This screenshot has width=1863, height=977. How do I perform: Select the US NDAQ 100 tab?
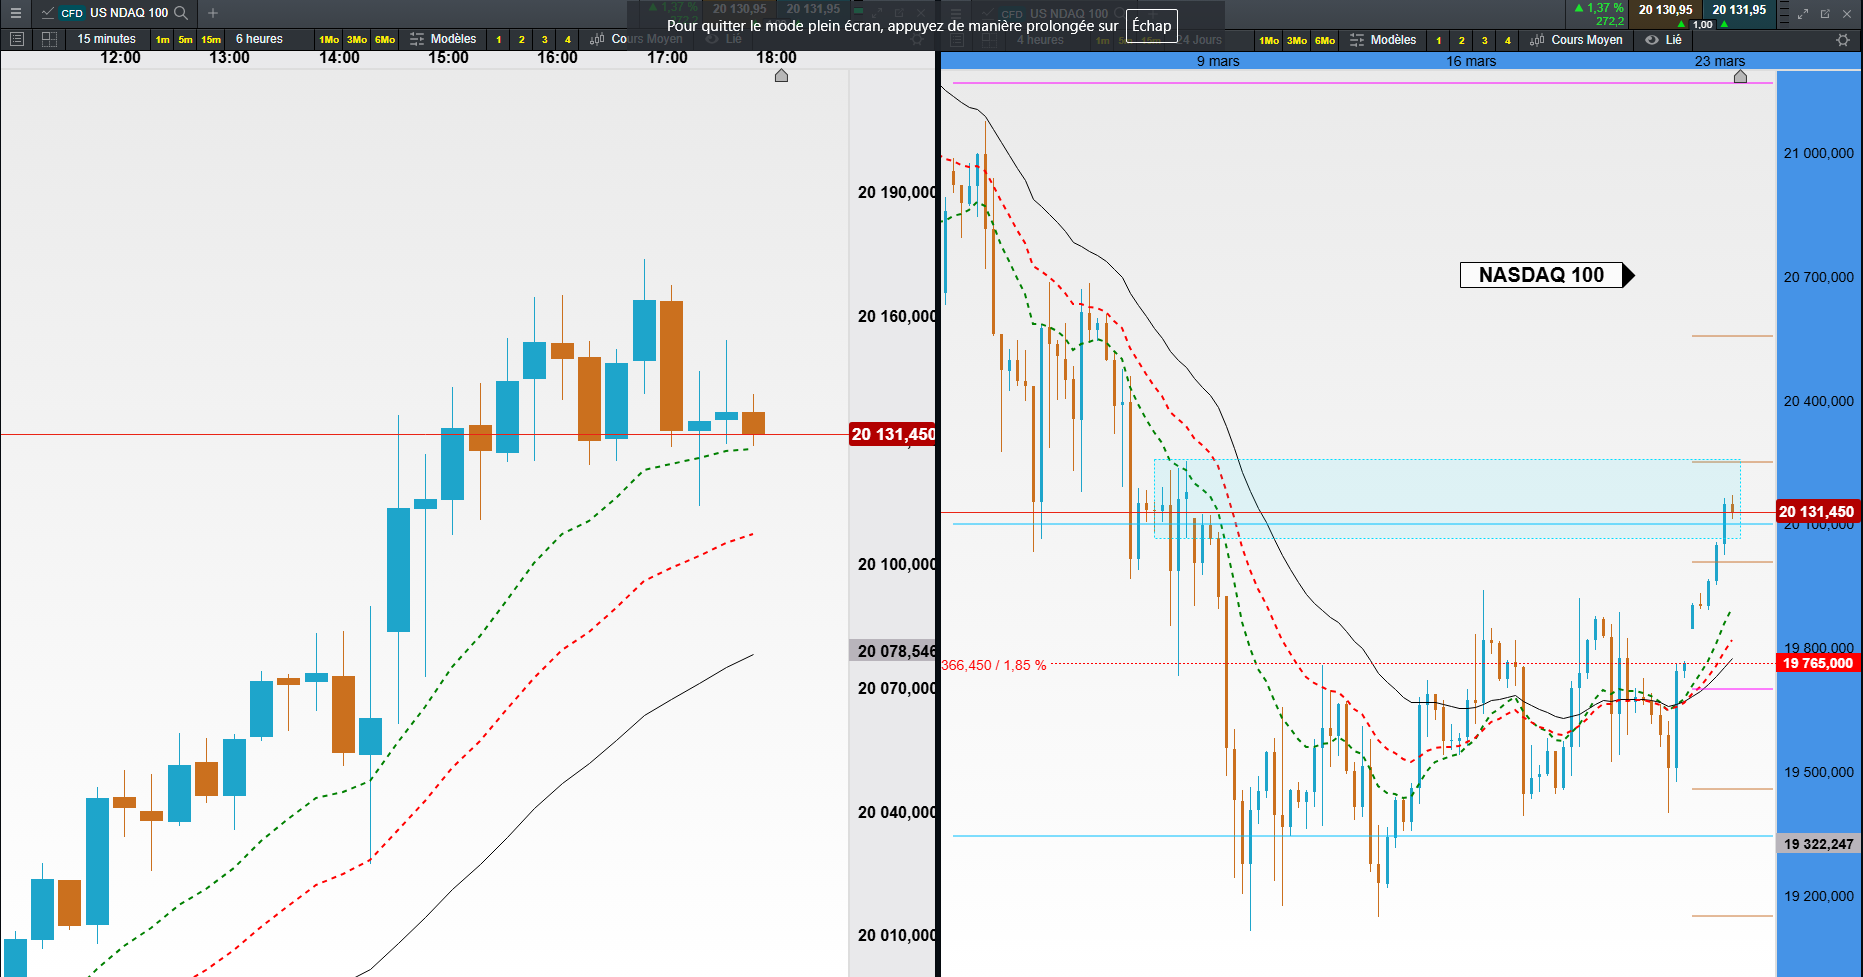click(115, 13)
